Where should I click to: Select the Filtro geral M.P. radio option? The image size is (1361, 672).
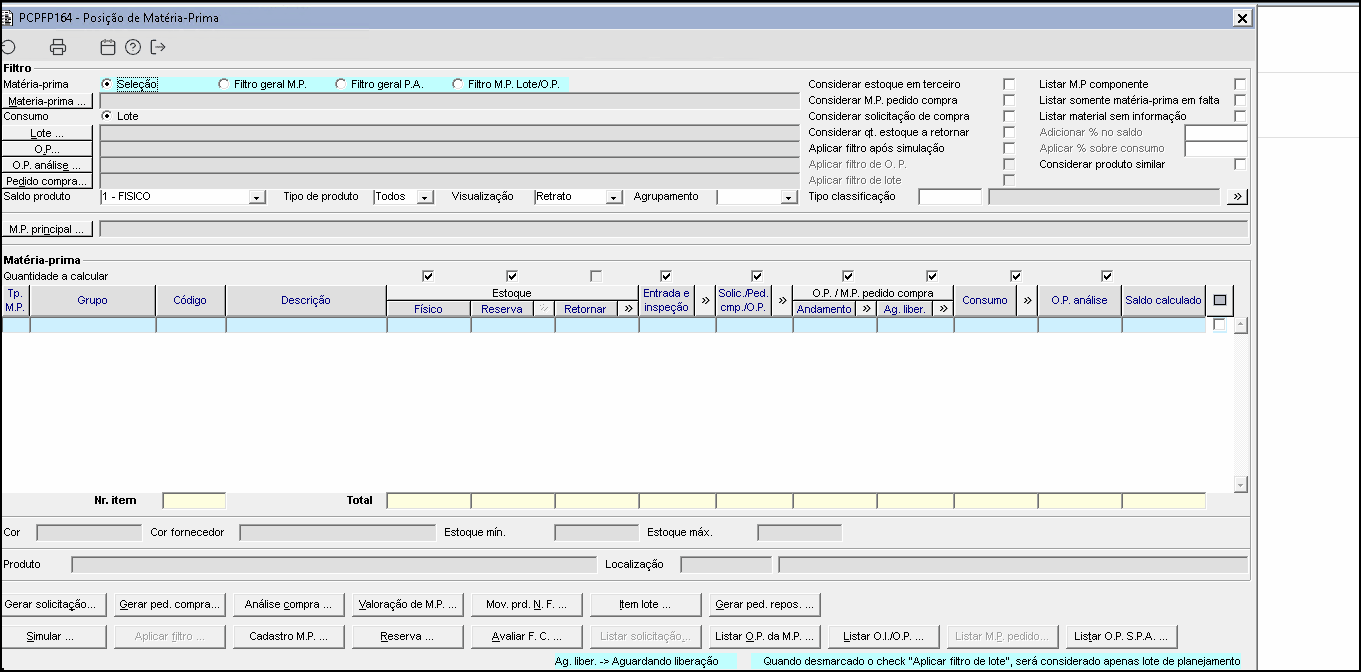click(223, 84)
